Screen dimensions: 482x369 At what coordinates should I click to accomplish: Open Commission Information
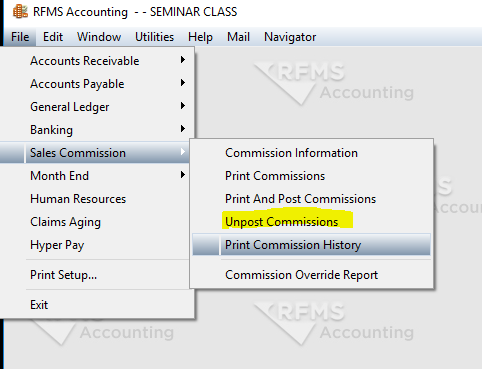point(312,153)
